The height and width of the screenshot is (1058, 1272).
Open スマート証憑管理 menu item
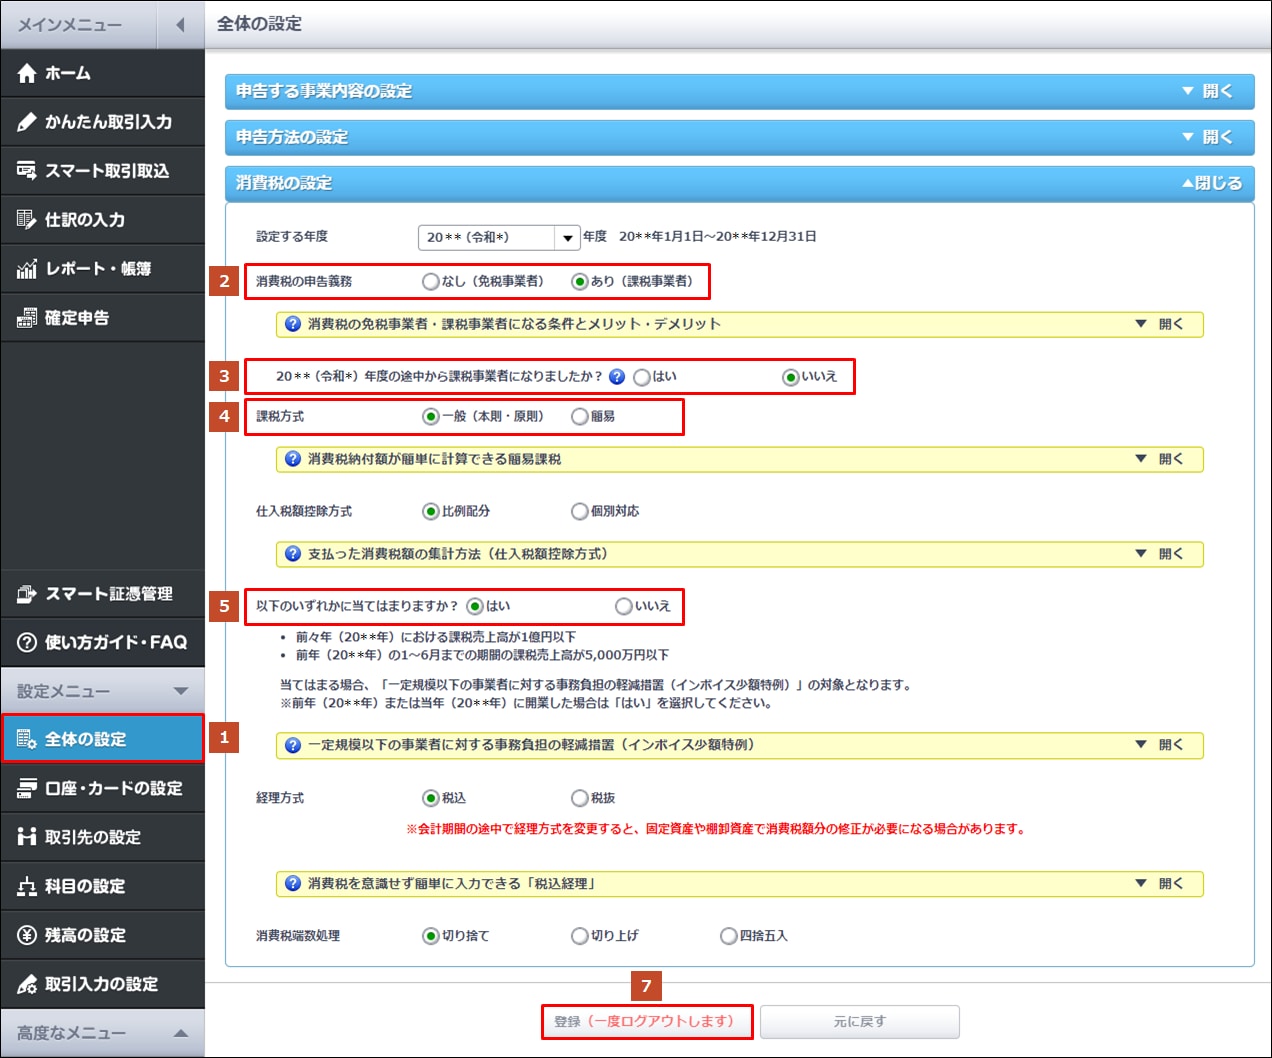point(102,594)
